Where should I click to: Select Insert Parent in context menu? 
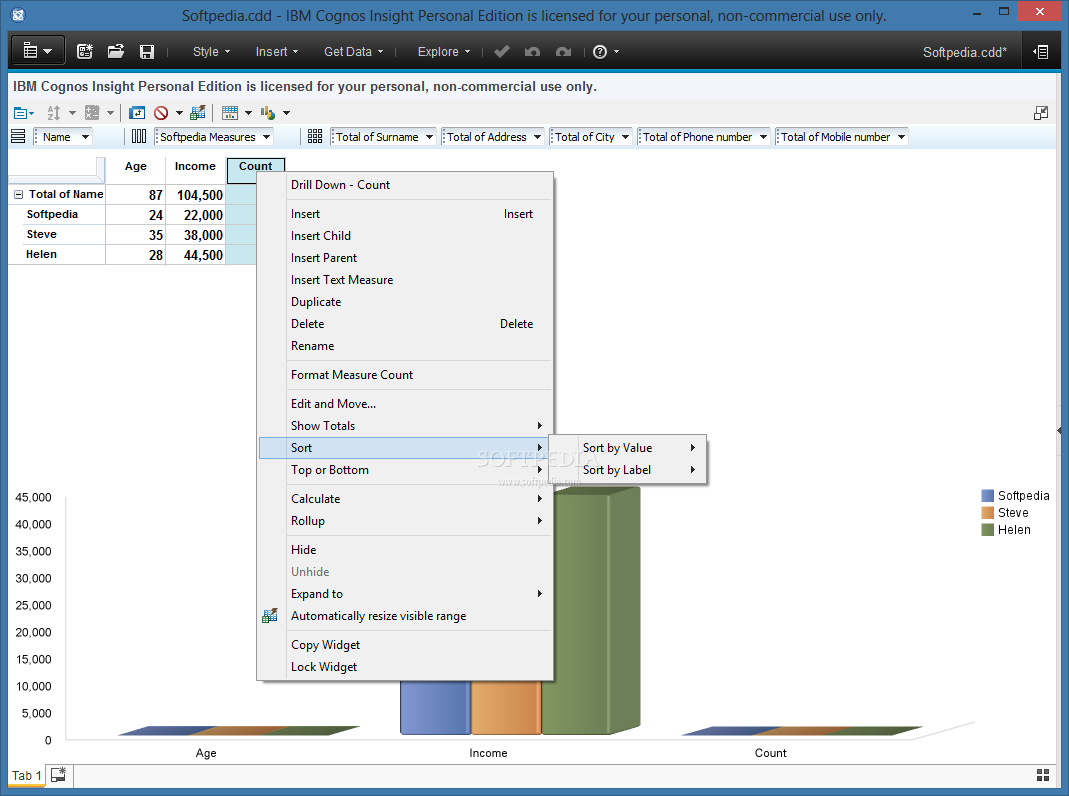(406, 258)
